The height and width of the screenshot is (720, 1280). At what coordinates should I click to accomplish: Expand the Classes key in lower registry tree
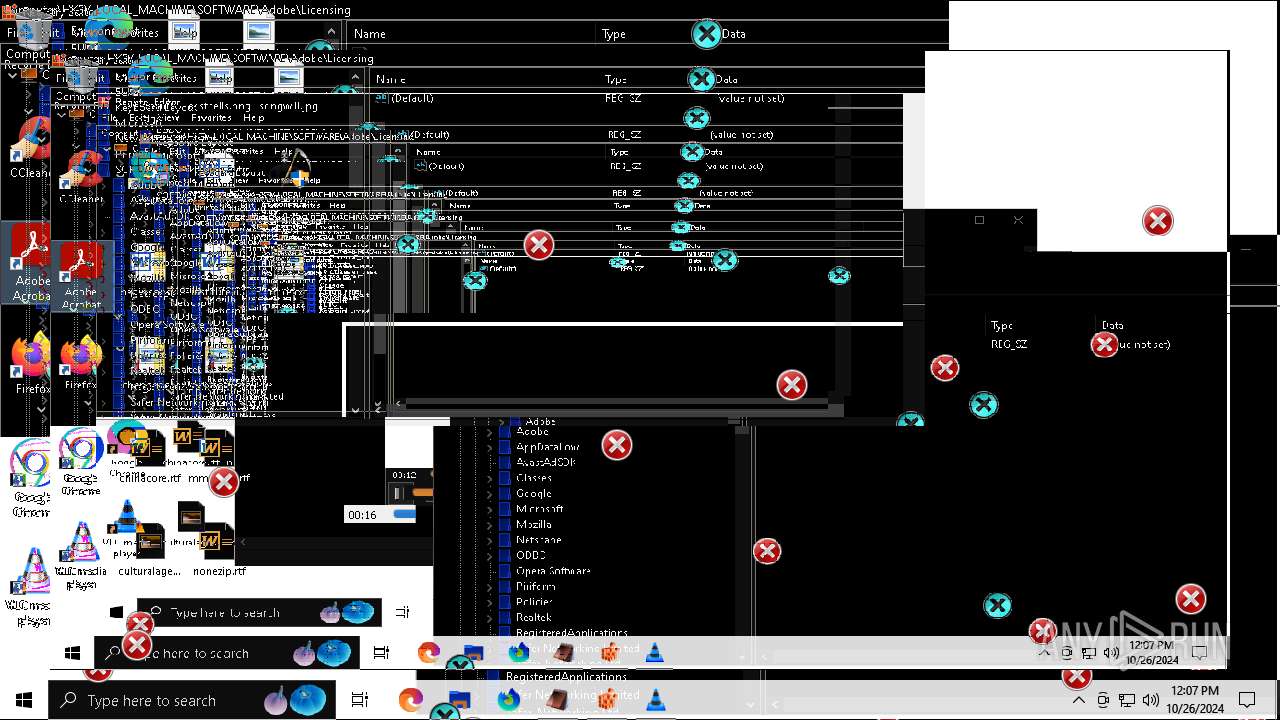[x=489, y=478]
